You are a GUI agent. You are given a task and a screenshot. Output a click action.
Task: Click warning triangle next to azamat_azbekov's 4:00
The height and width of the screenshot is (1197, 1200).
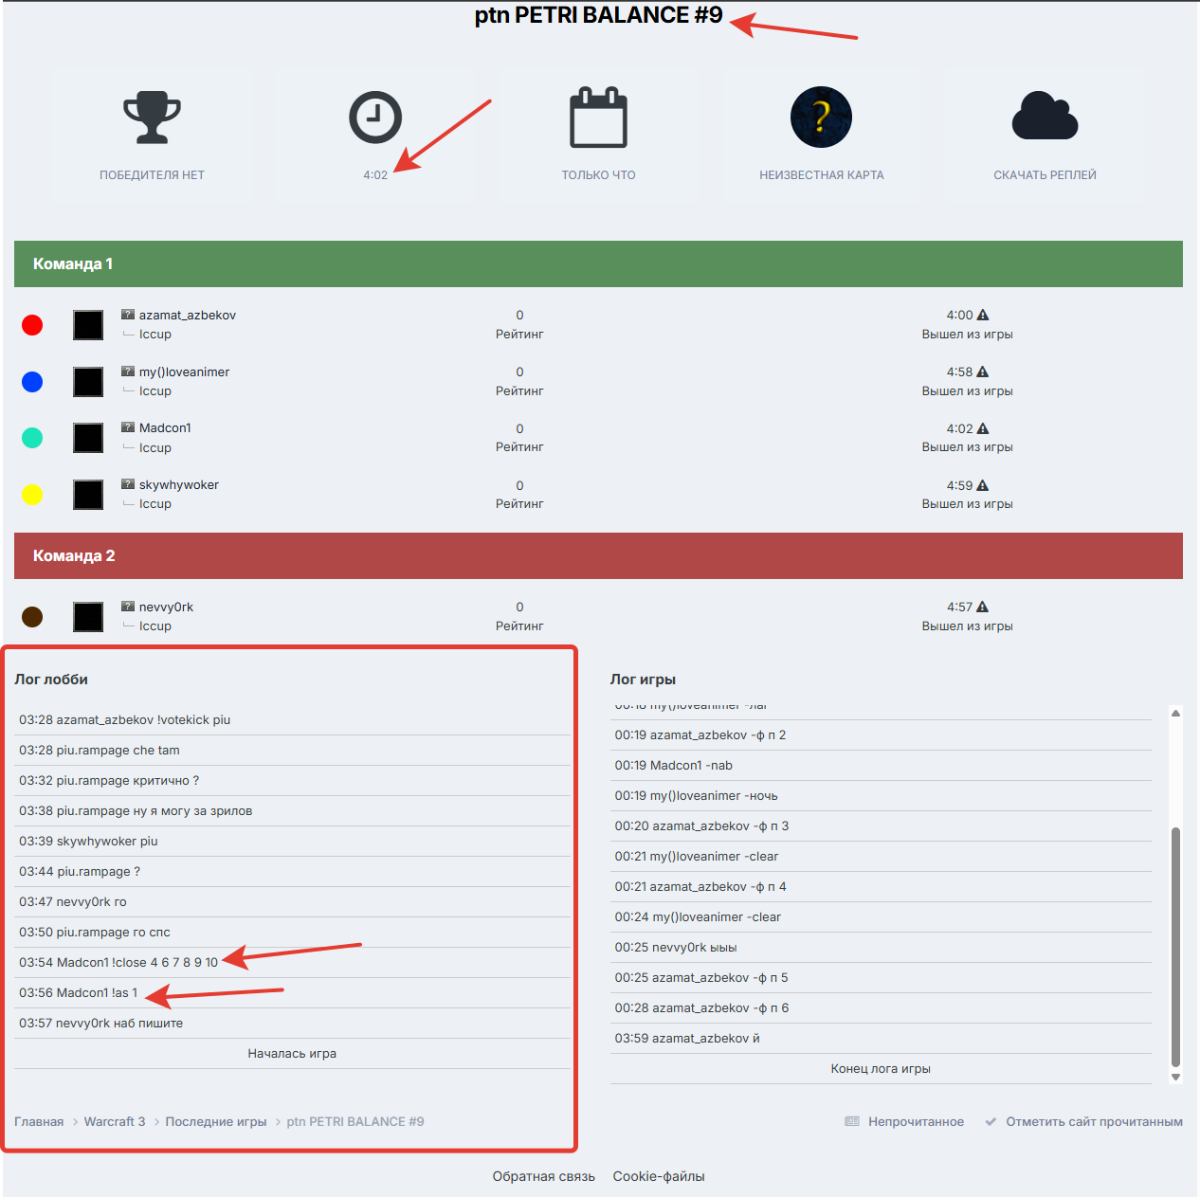(x=983, y=315)
